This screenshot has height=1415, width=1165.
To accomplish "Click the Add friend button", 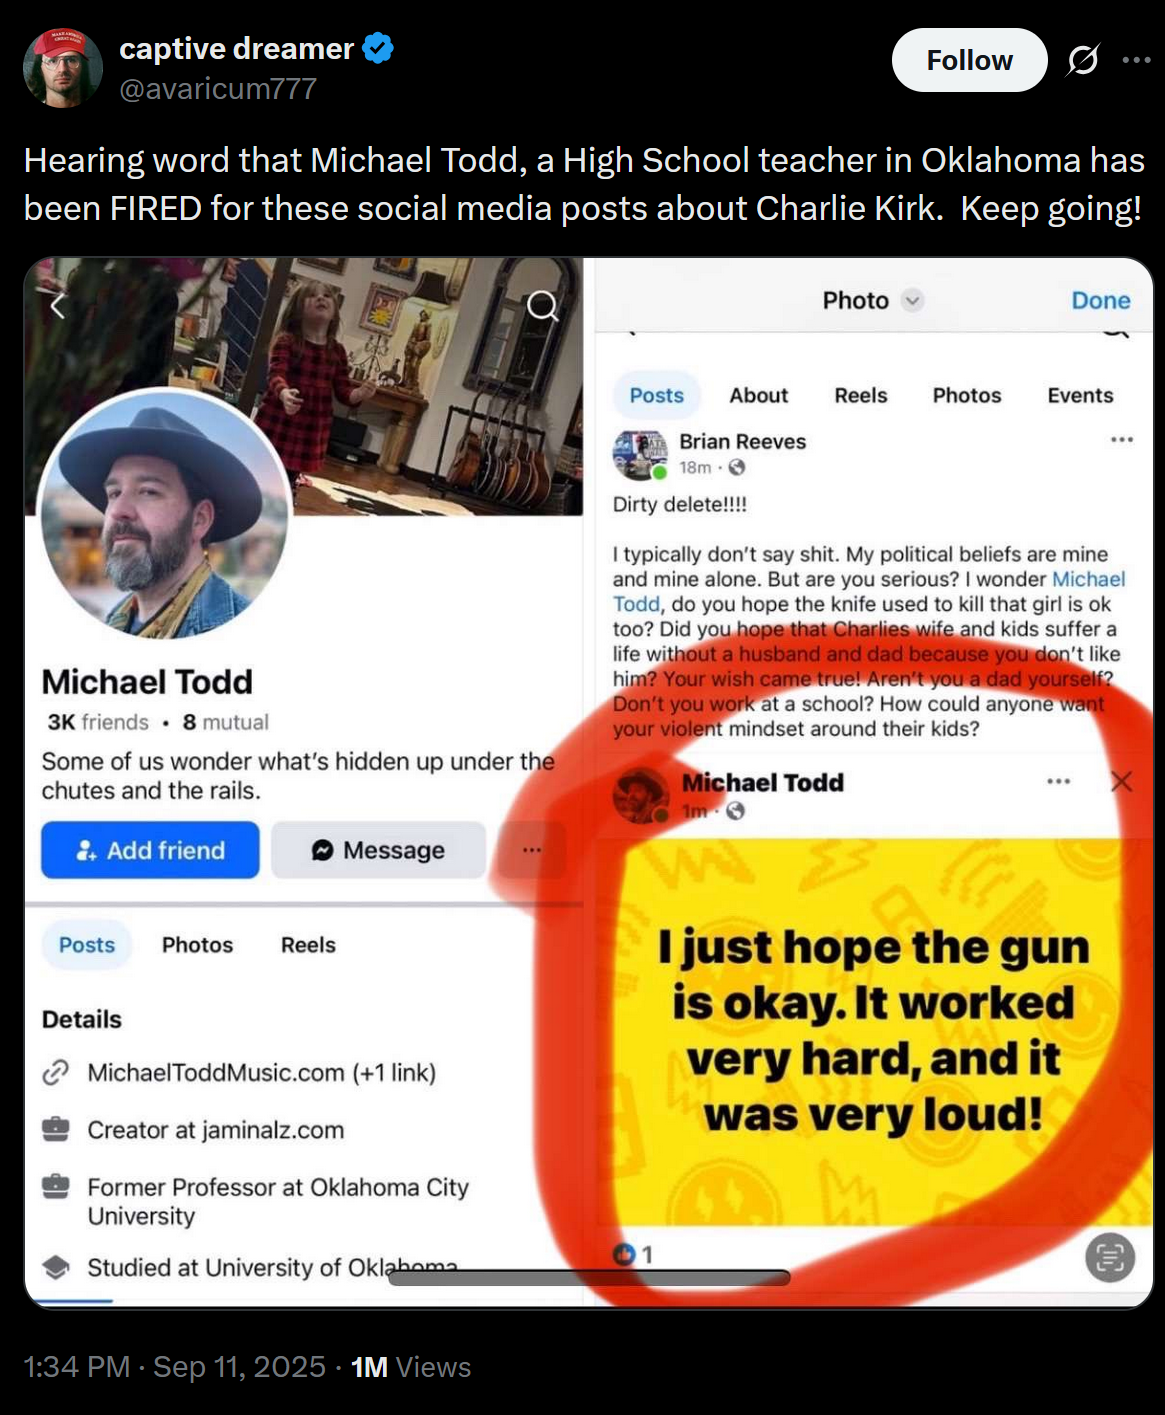I will coord(150,850).
